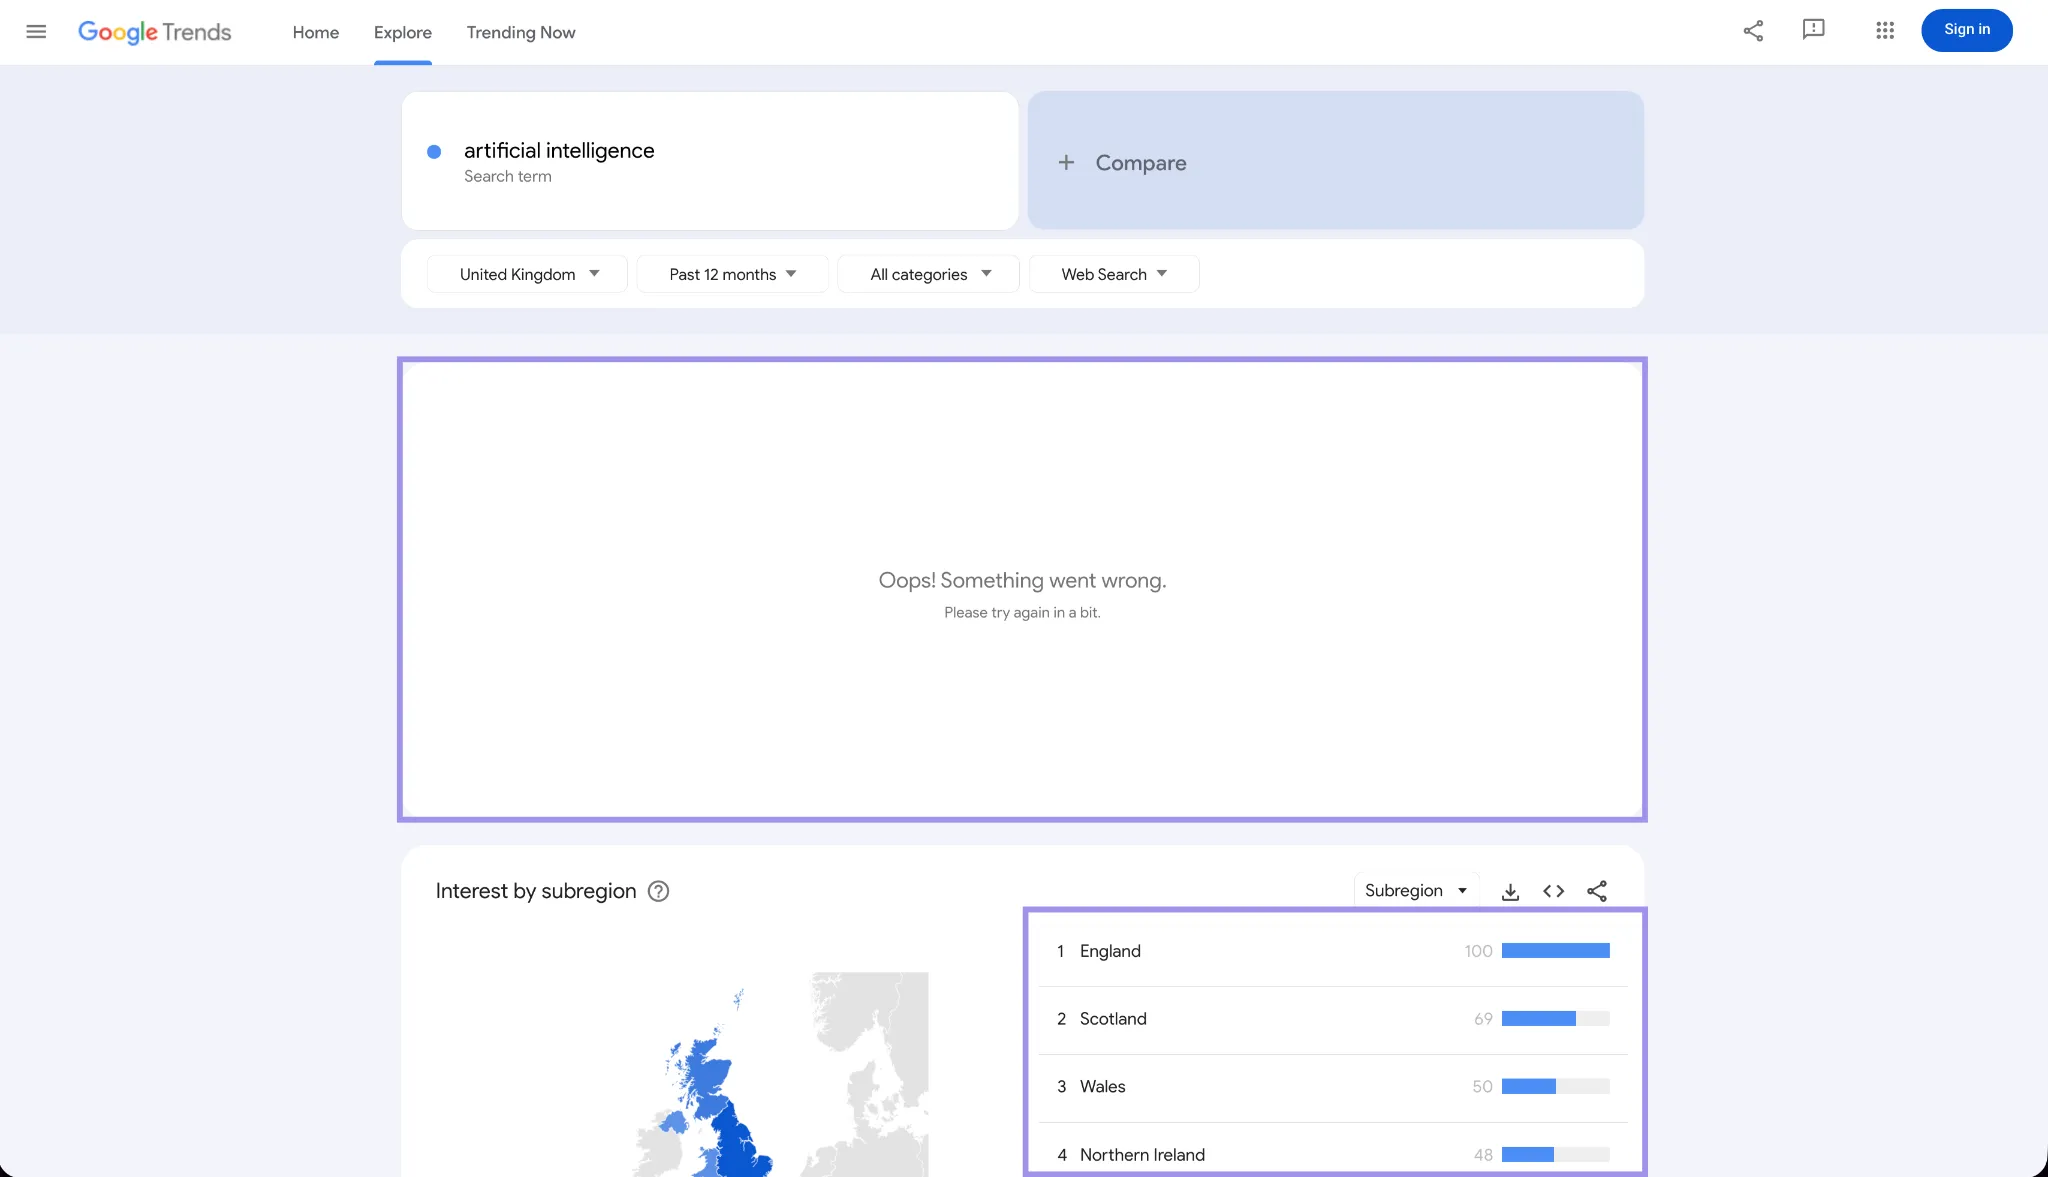Click the Oops error message text
Image resolution: width=2048 pixels, height=1177 pixels.
tap(1022, 581)
